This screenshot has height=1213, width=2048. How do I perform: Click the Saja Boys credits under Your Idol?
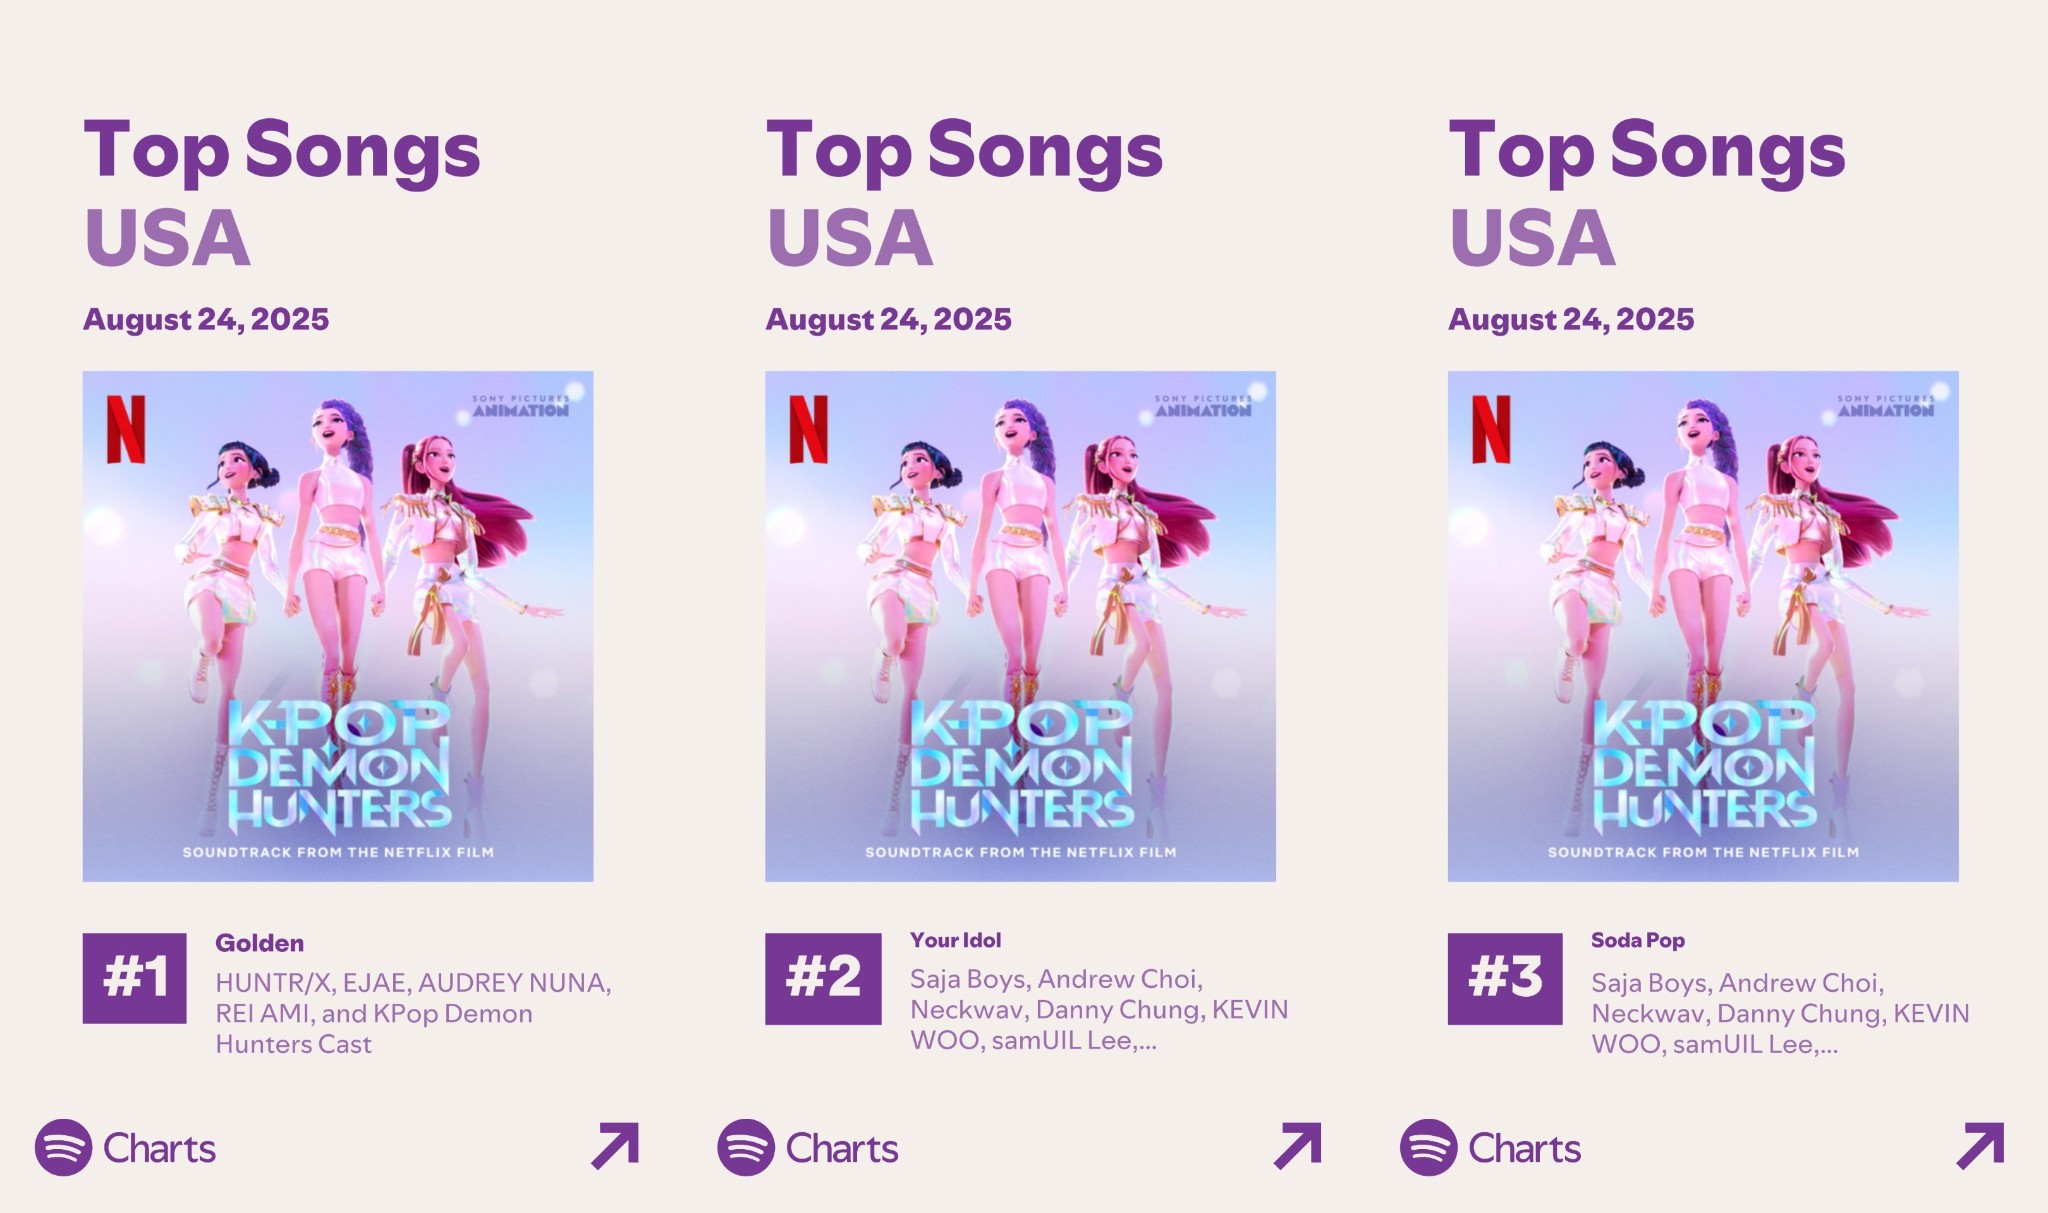[1099, 1010]
